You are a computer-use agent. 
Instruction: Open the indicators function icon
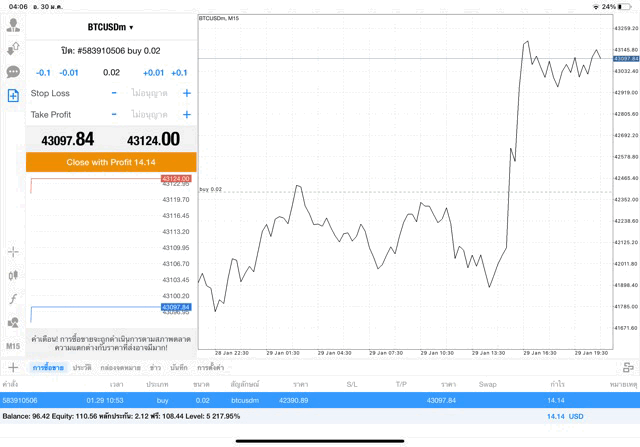(13, 299)
